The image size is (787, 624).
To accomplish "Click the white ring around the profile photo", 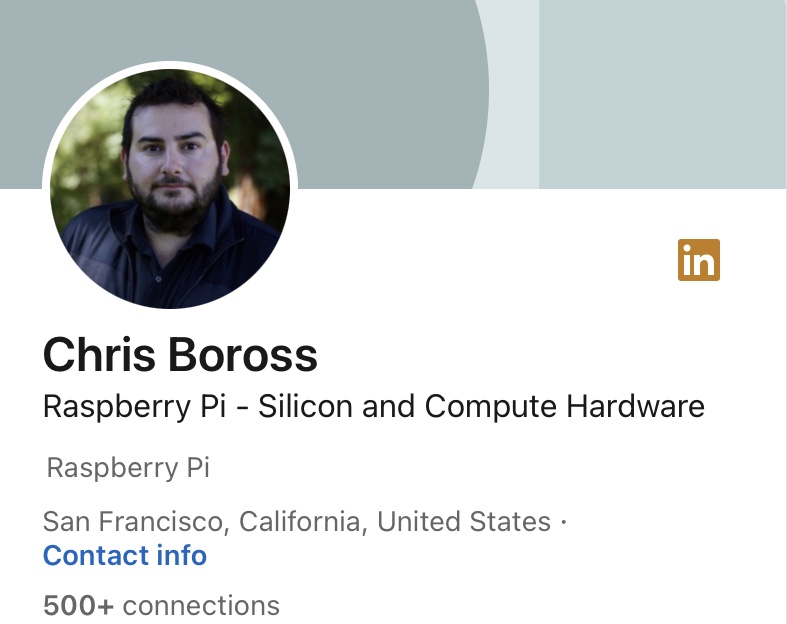I will point(170,66).
